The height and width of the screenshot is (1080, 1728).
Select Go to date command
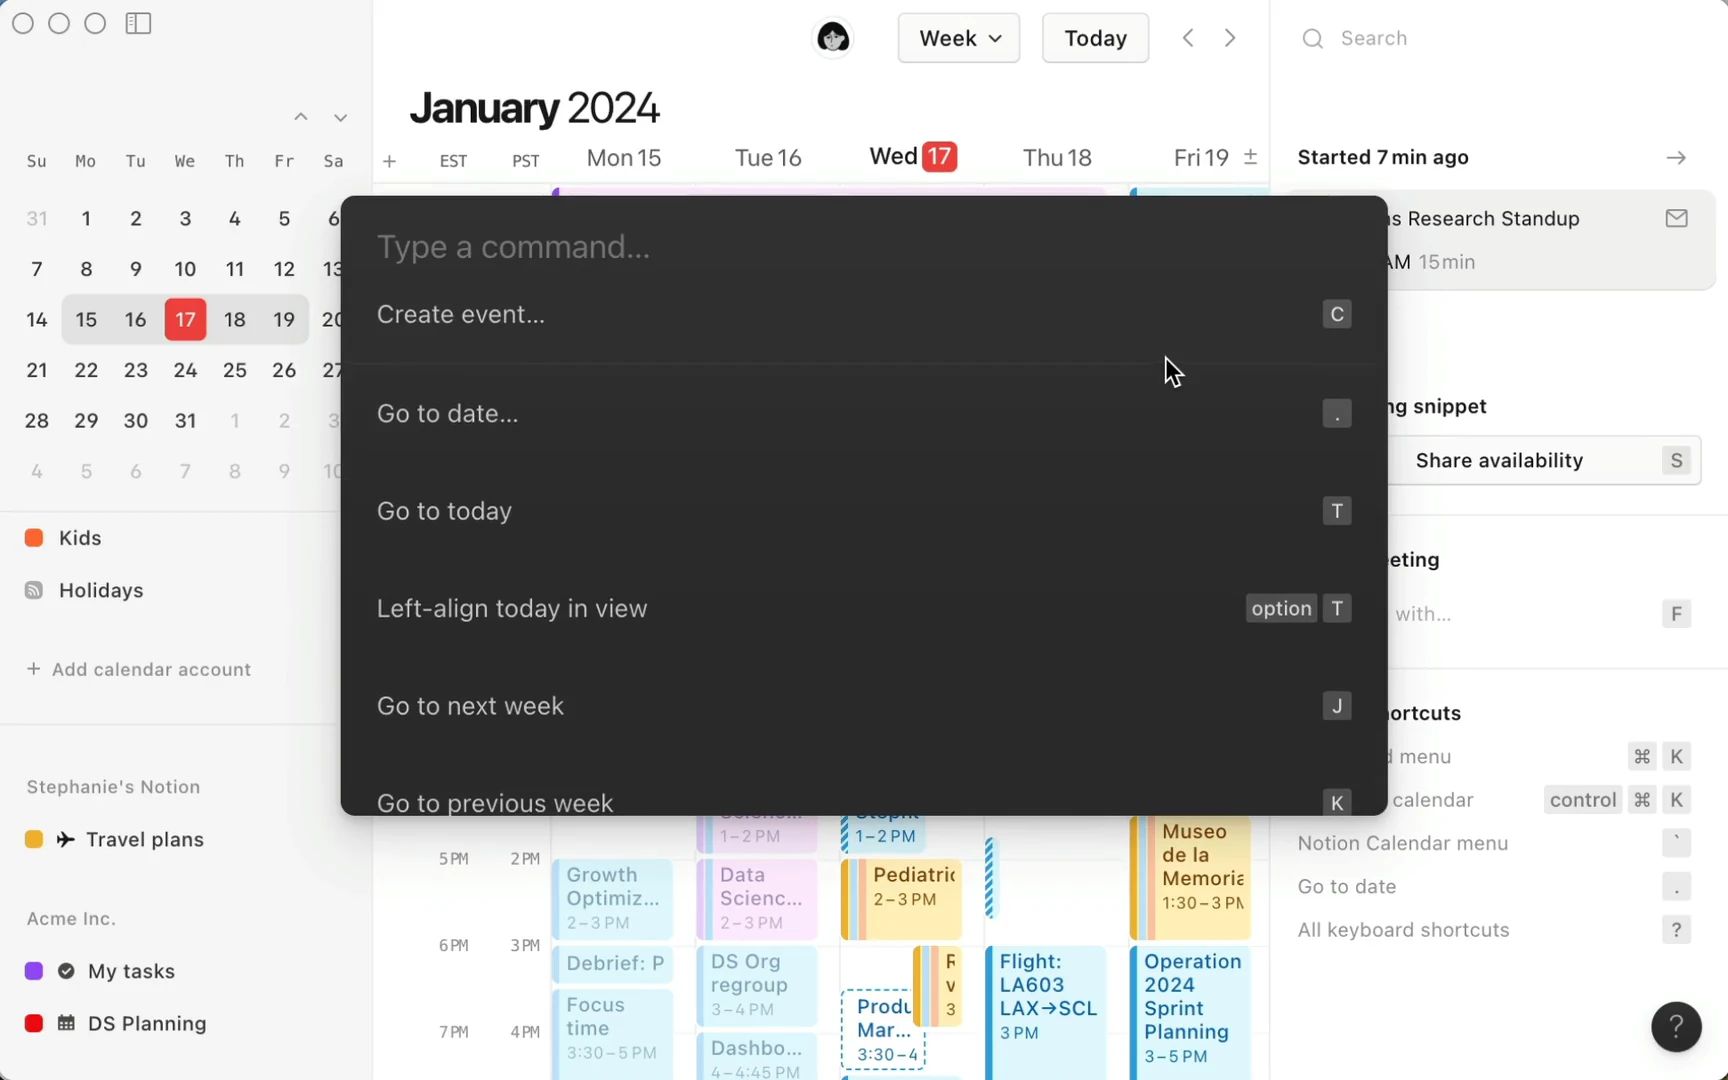click(864, 413)
